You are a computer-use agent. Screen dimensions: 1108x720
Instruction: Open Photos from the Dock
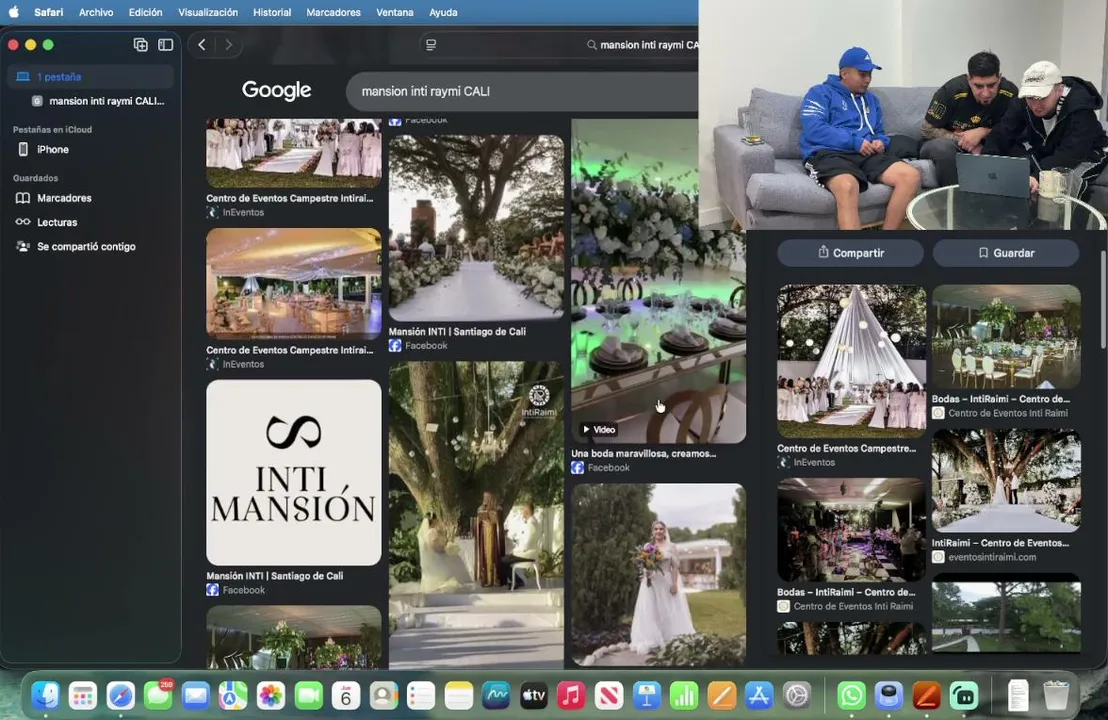(x=271, y=696)
